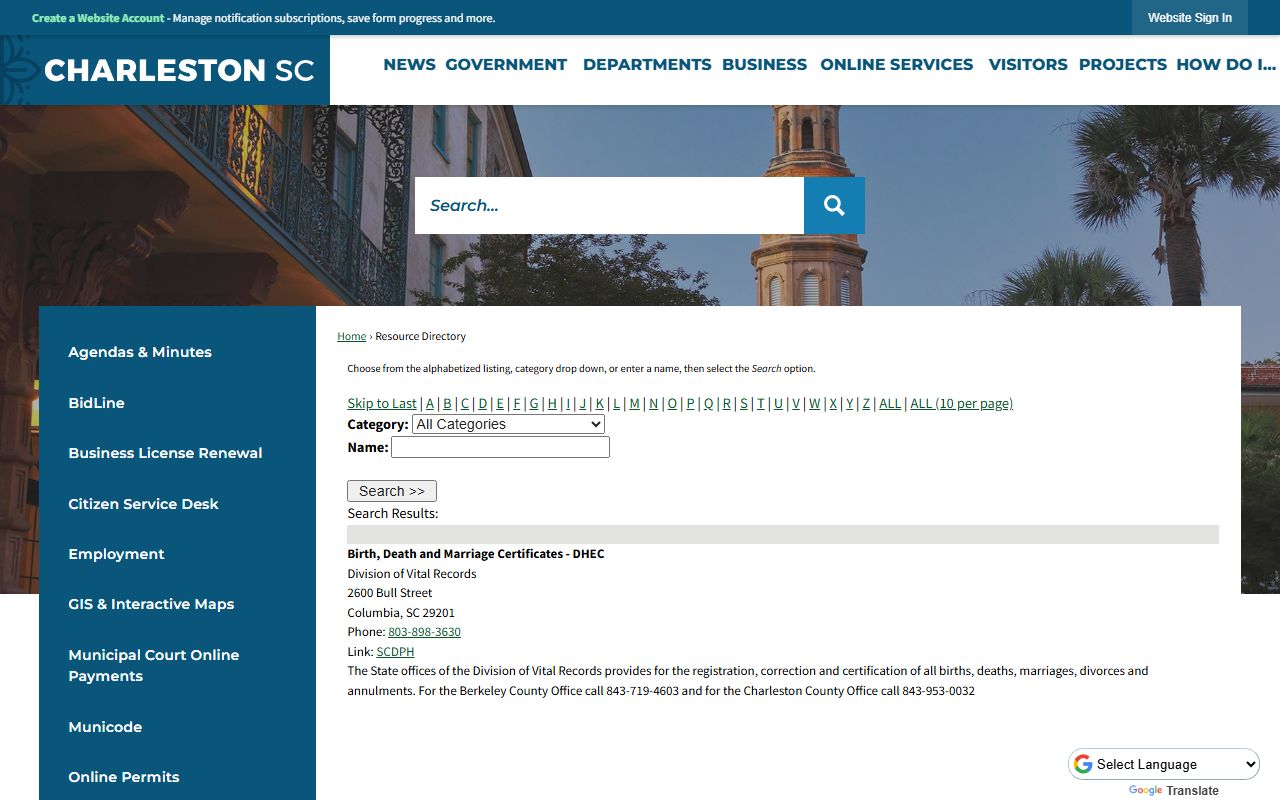
Task: Open the How Do I menu
Action: (x=1226, y=64)
